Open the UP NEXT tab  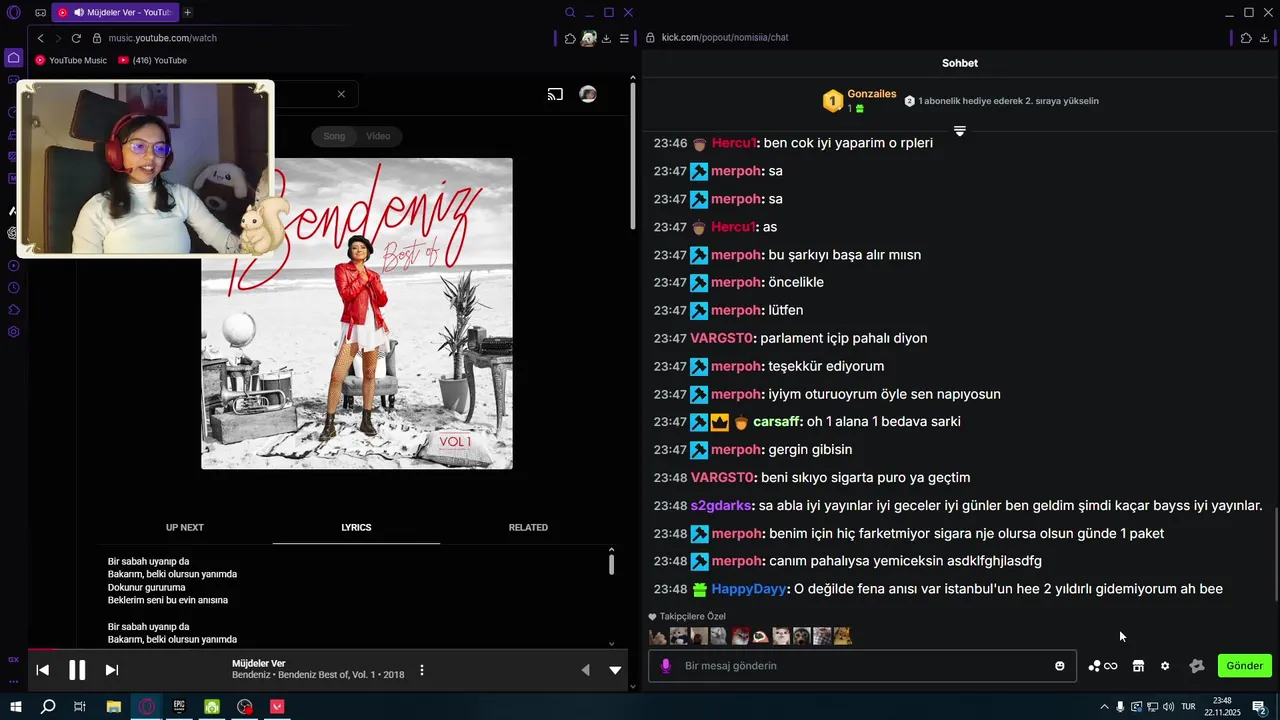click(x=185, y=527)
